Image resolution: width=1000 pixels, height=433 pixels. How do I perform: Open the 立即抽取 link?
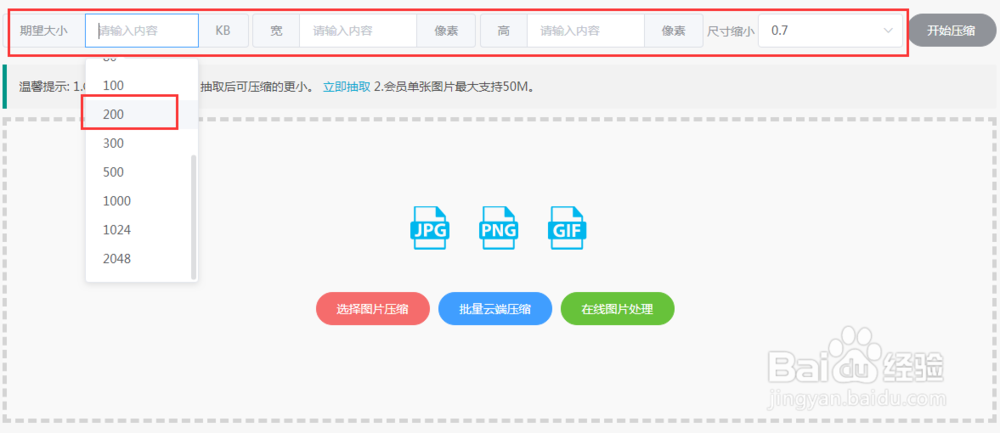point(346,87)
